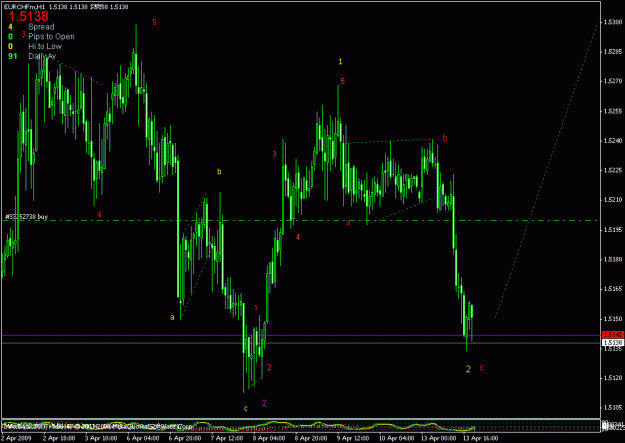This screenshot has height=443, width=625.
Task: Select the red 5 wave label below yellow 1
Action: click(x=343, y=81)
